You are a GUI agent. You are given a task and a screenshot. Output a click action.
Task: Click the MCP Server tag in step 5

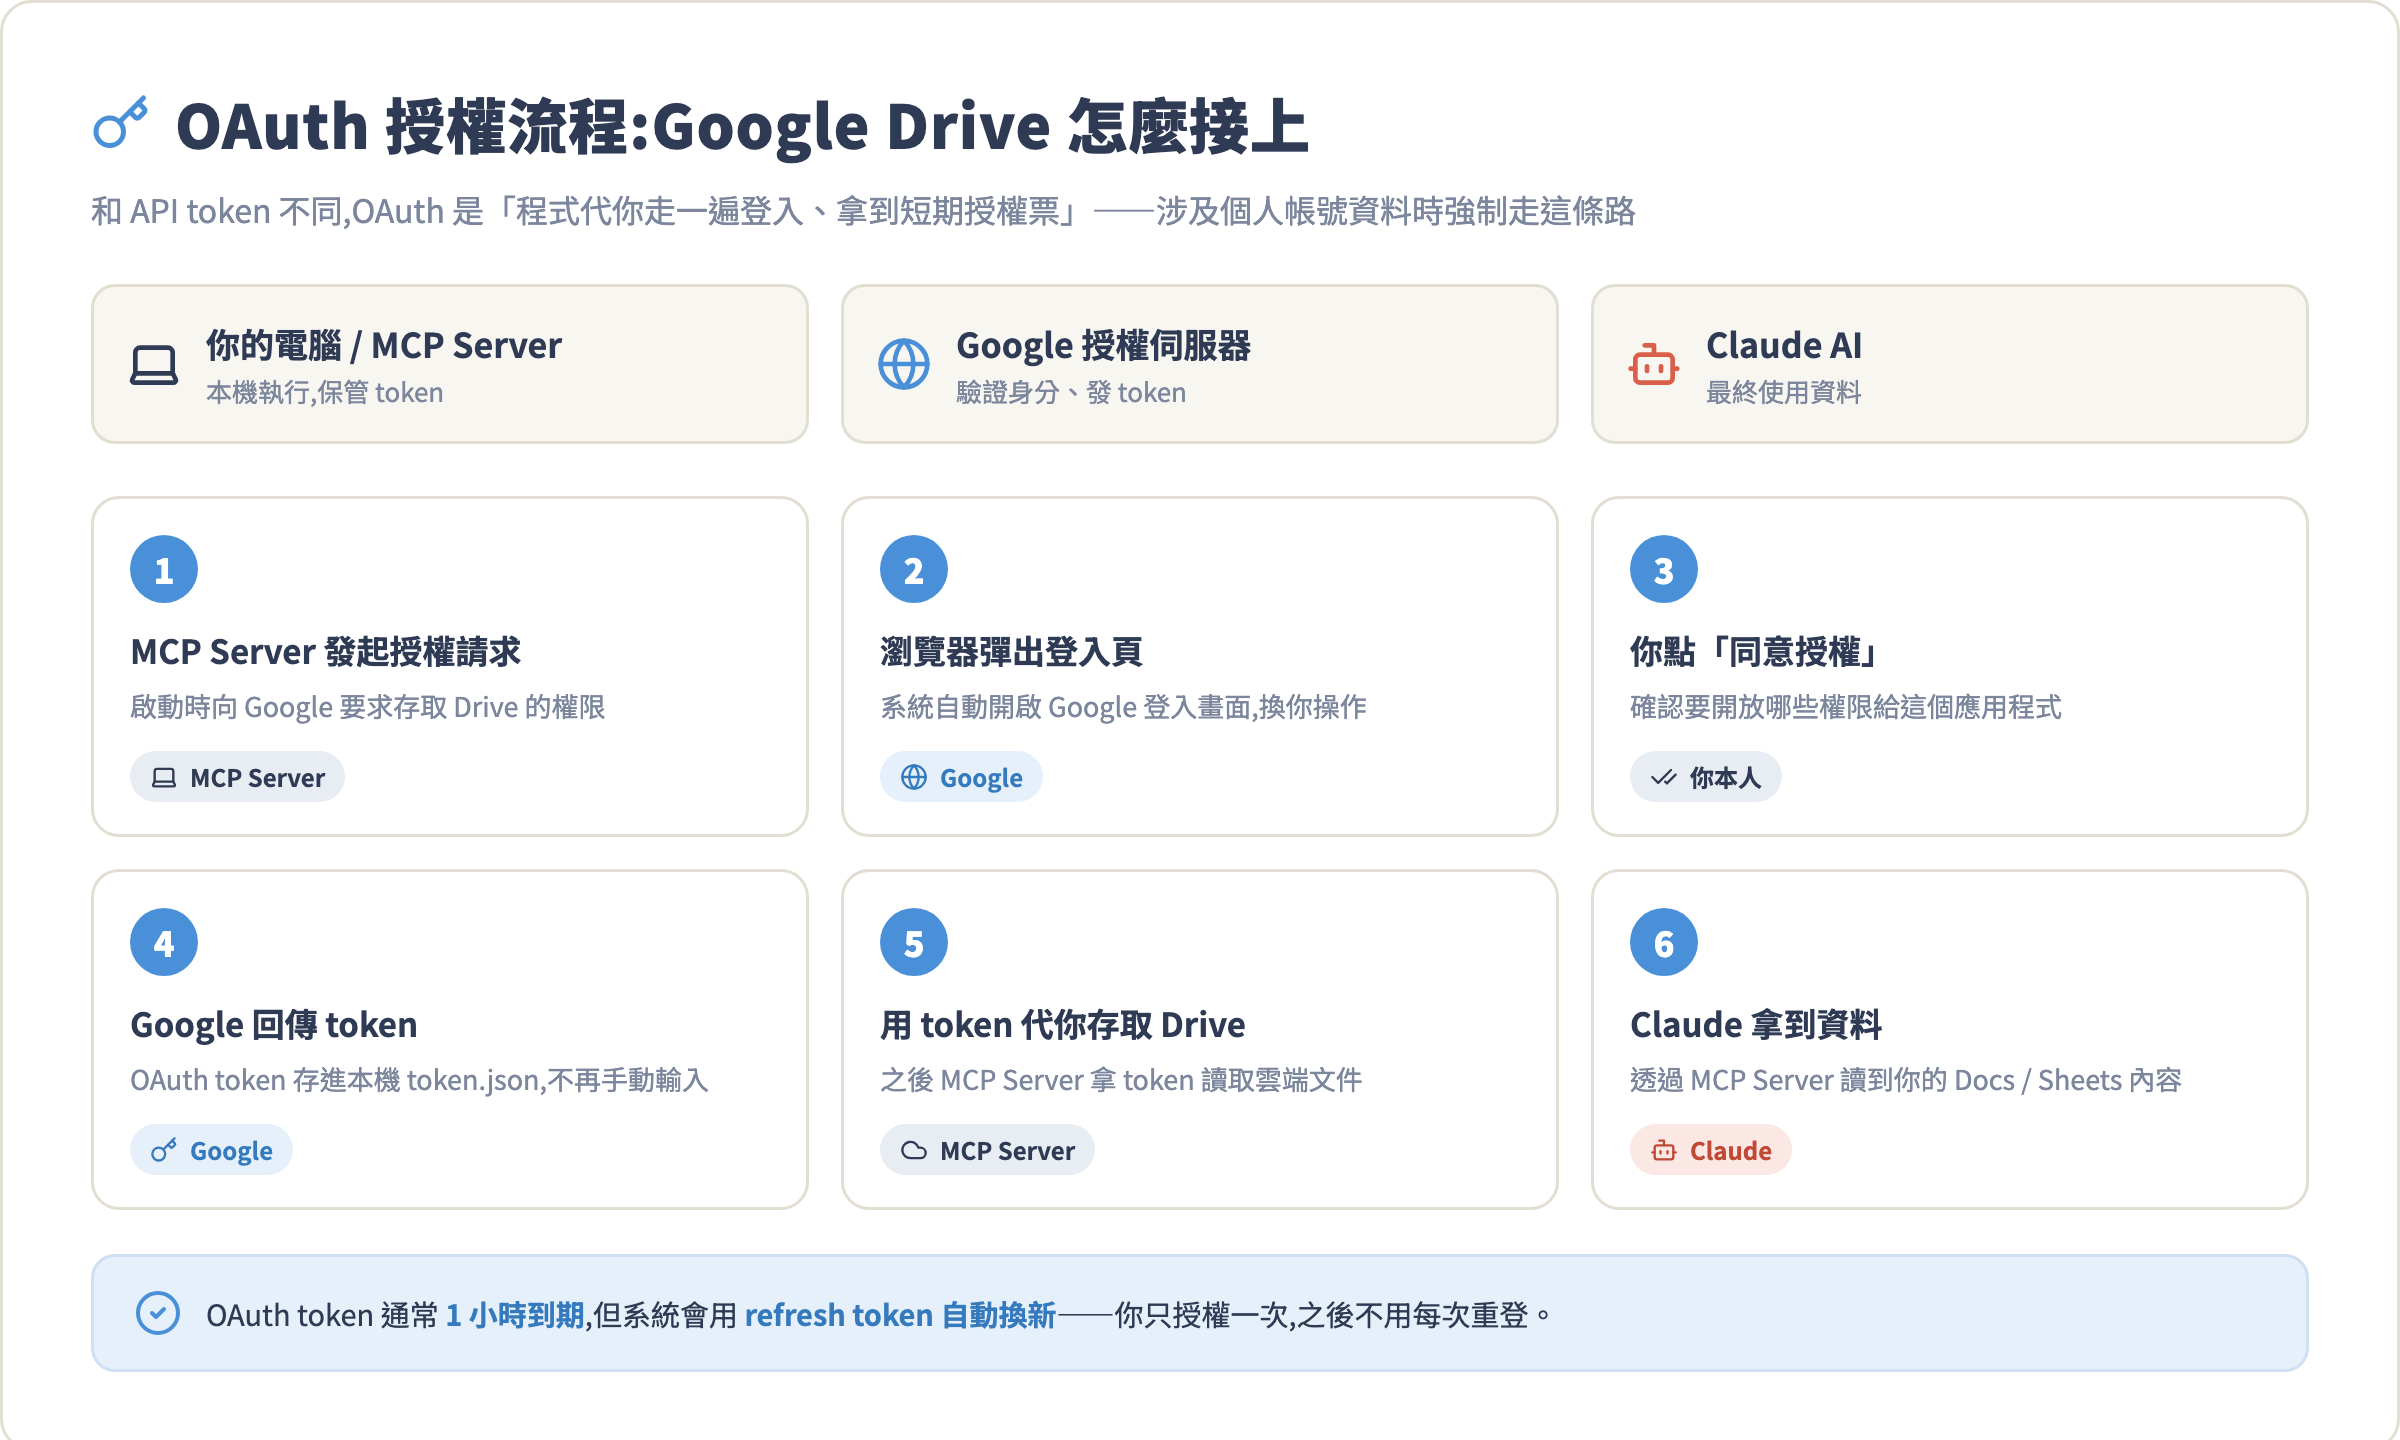987,1150
